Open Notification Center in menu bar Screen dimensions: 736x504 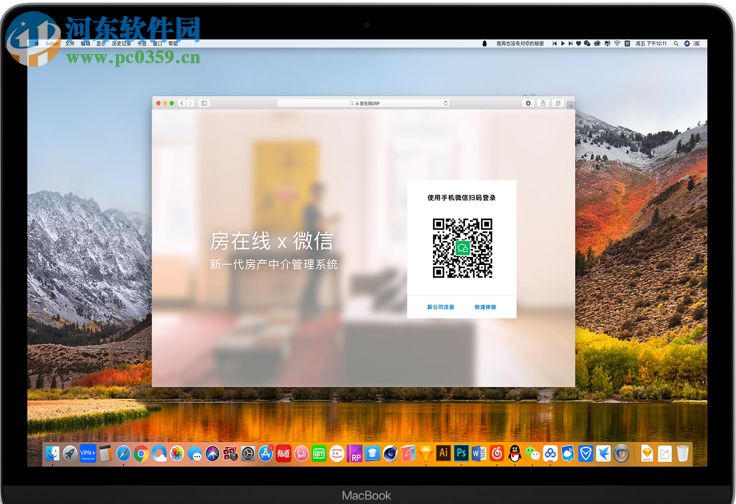697,43
